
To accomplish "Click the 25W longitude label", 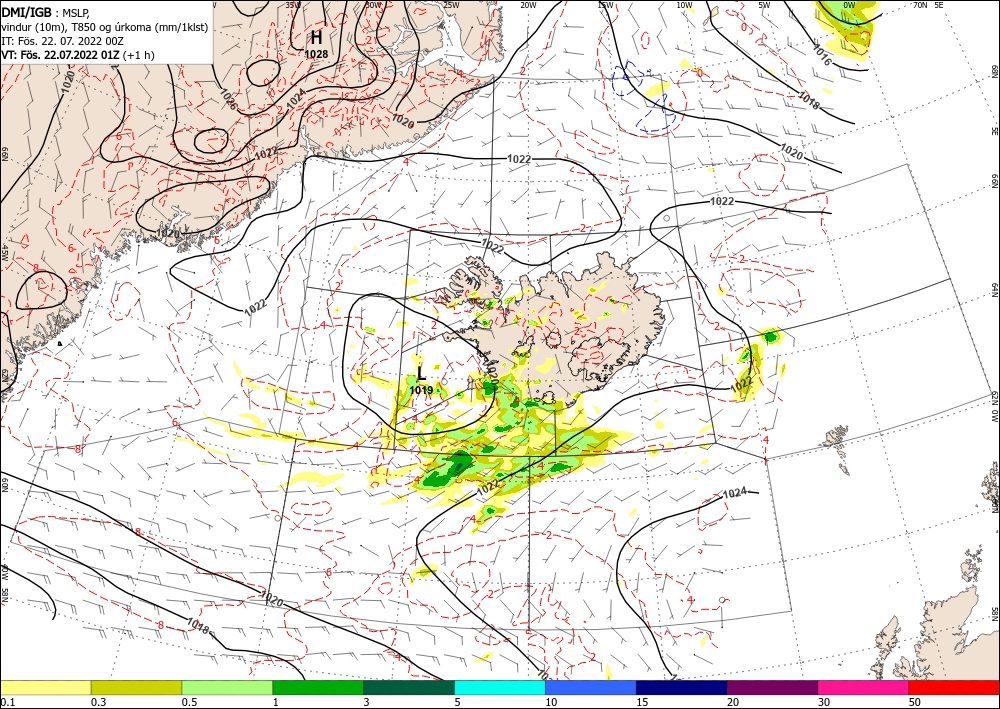I will click(451, 5).
